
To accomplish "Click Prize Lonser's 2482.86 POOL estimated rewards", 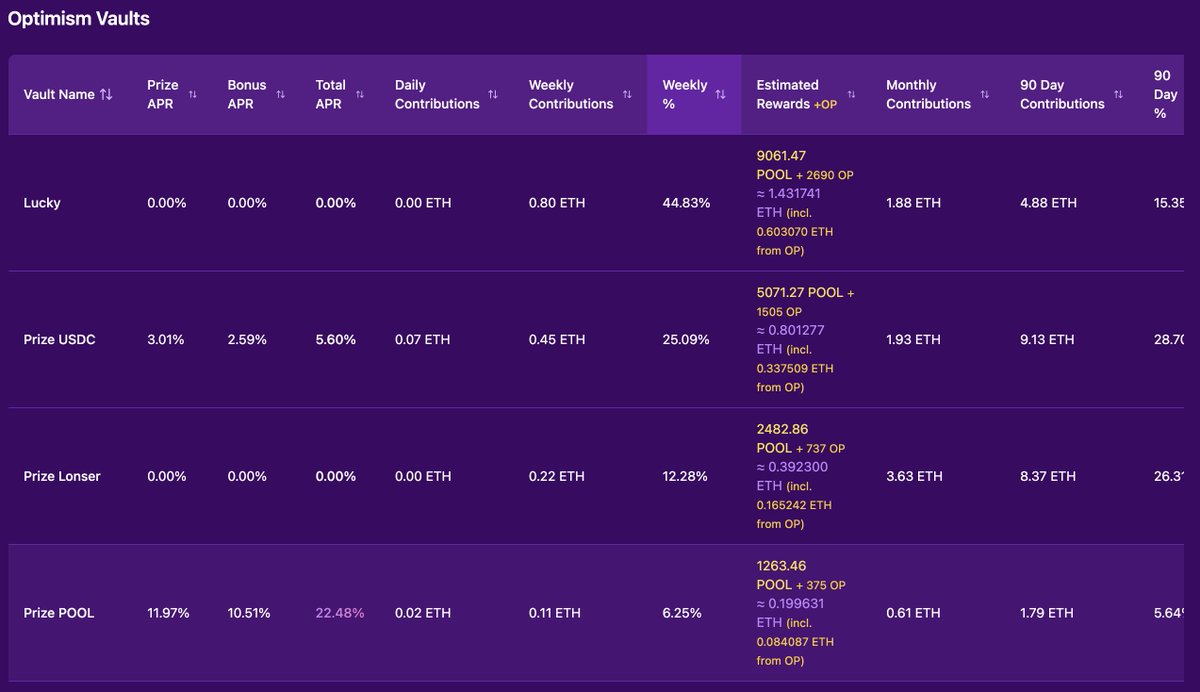I will (782, 439).
